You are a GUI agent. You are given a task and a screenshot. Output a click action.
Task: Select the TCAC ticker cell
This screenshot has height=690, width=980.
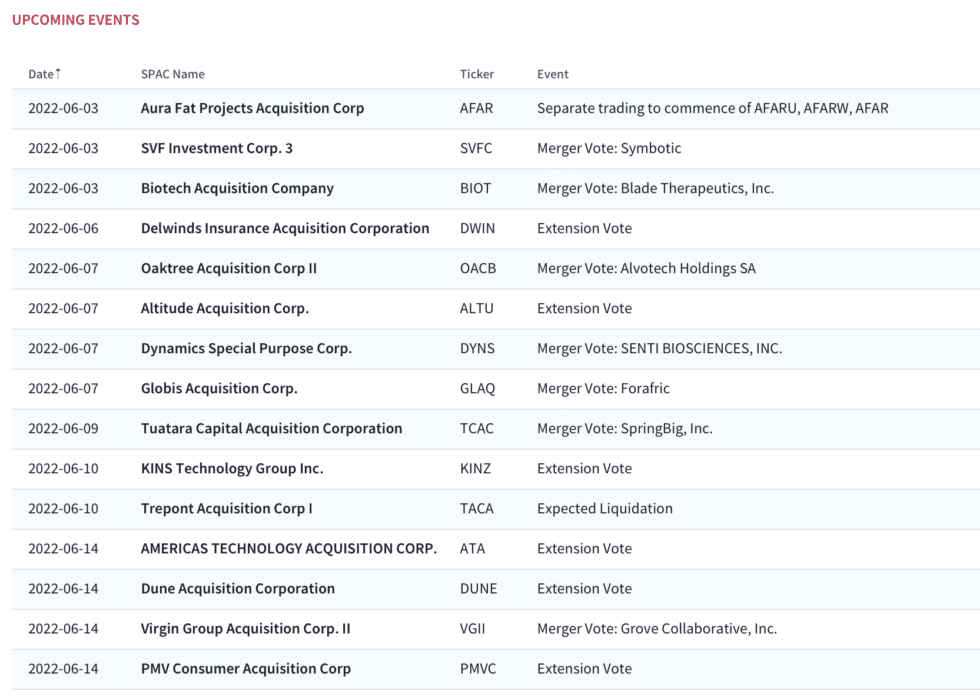click(x=477, y=428)
